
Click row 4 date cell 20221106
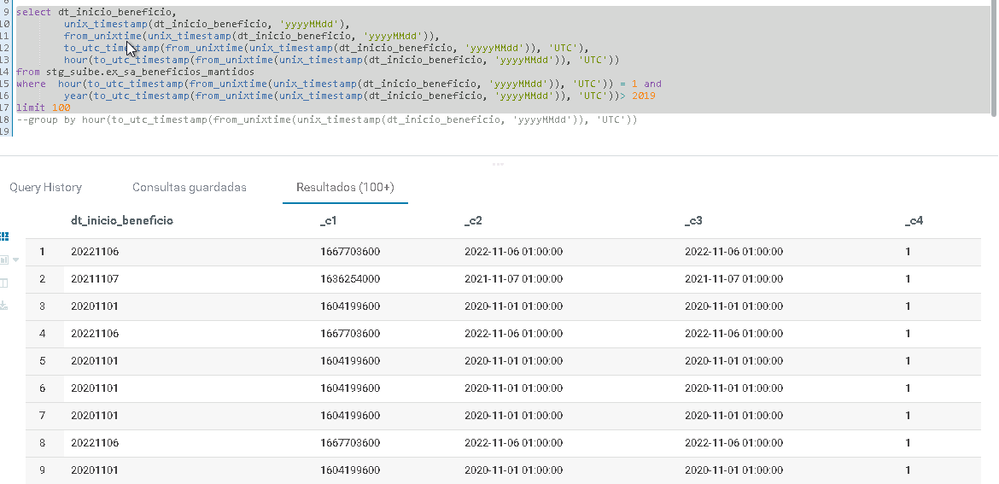click(95, 334)
